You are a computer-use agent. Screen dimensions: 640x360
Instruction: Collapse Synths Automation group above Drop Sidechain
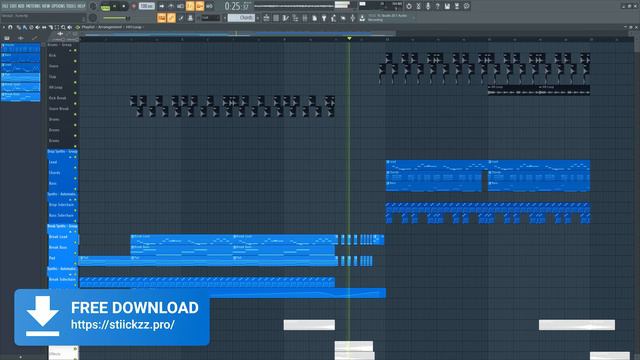(x=70, y=200)
